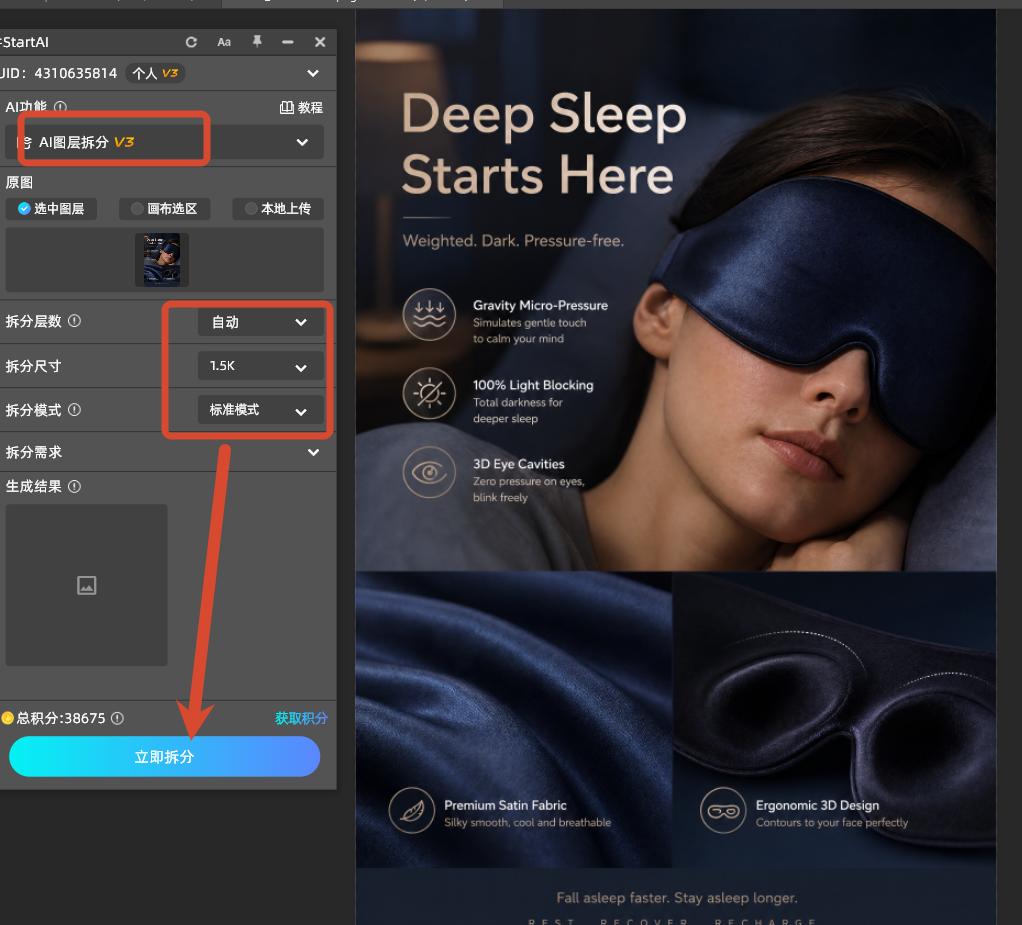Click the 立即拆分 button
1022x925 pixels.
click(164, 756)
